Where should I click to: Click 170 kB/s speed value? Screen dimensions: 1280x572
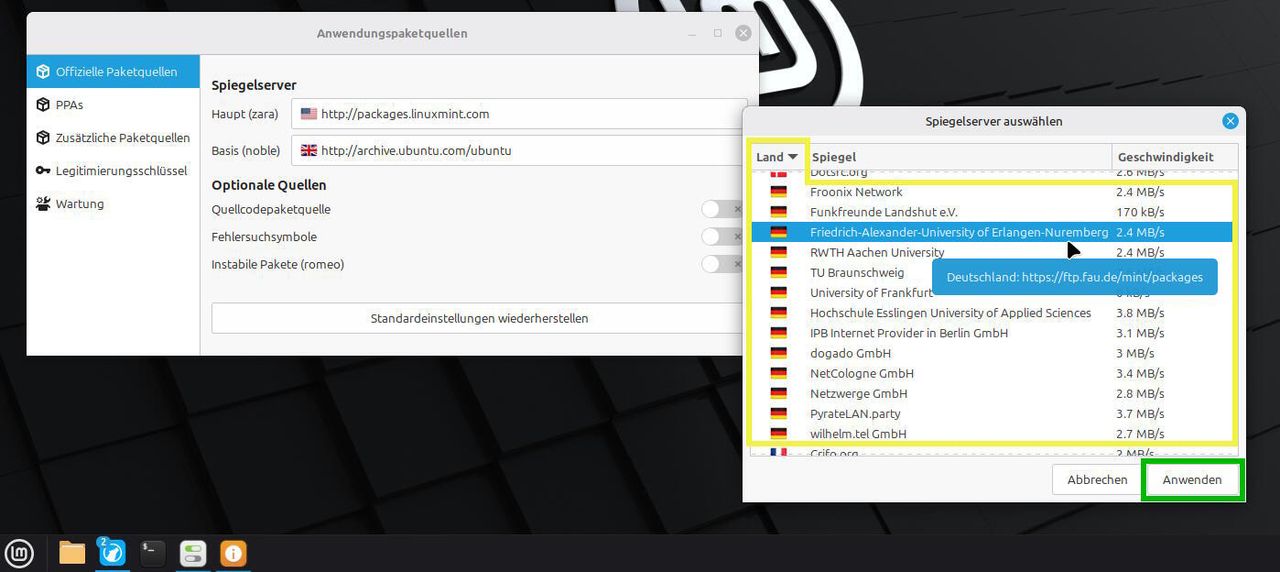point(1141,212)
